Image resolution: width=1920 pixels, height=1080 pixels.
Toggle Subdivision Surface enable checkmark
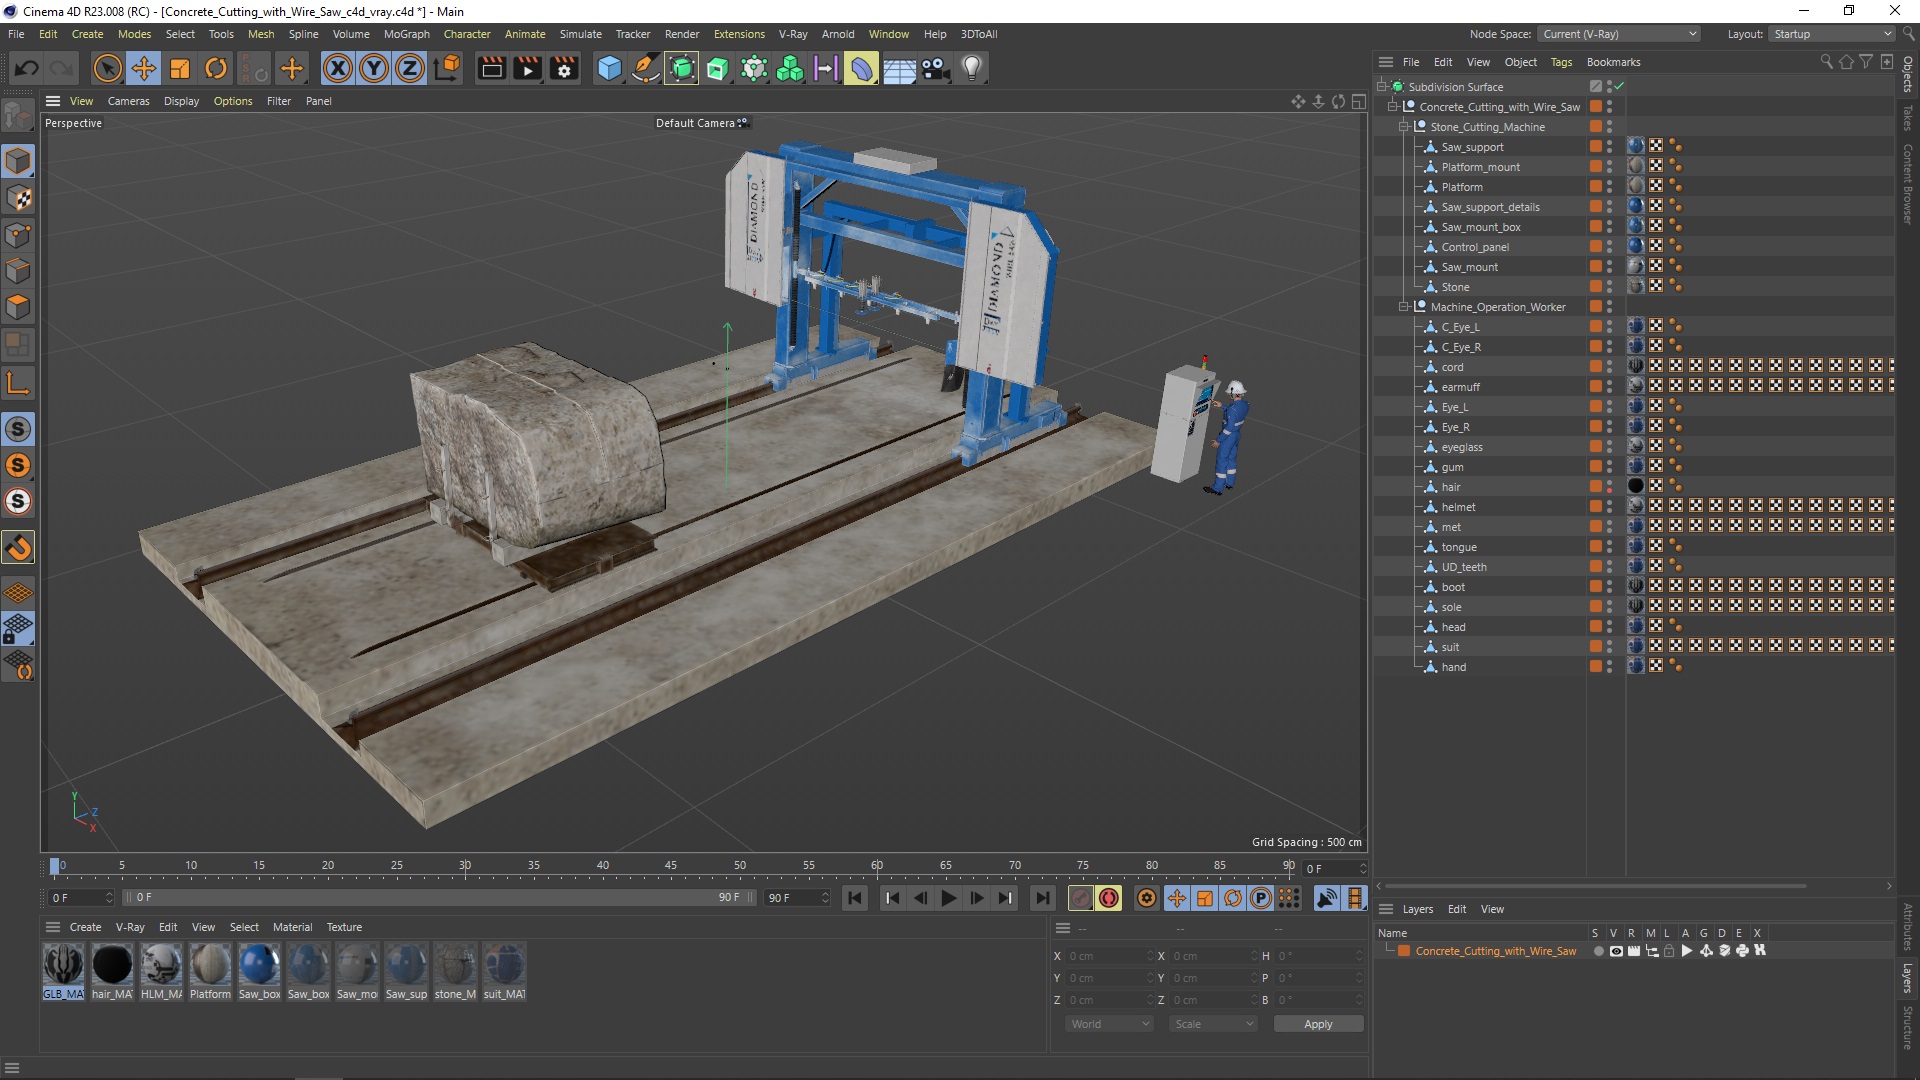[x=1619, y=87]
